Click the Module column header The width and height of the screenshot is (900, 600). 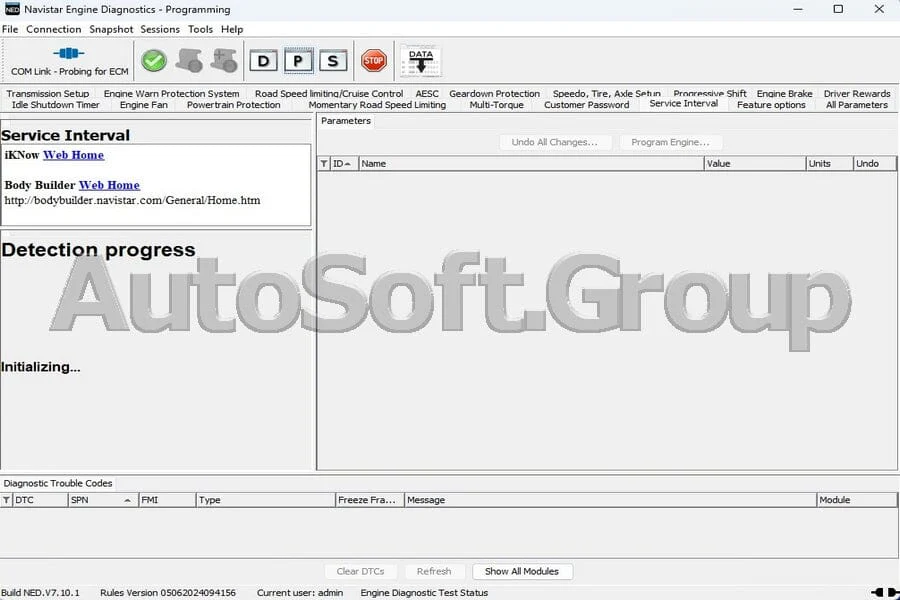tap(856, 500)
